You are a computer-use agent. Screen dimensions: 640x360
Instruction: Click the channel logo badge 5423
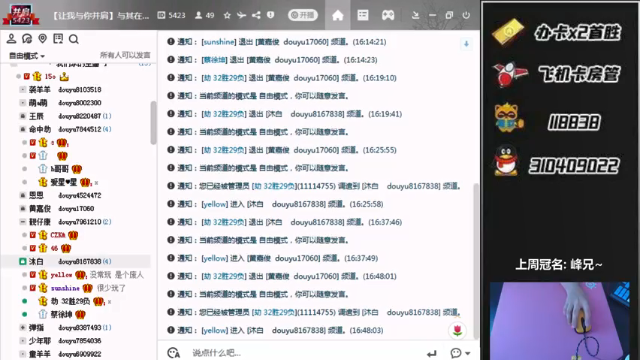pyautogui.click(x=21, y=15)
